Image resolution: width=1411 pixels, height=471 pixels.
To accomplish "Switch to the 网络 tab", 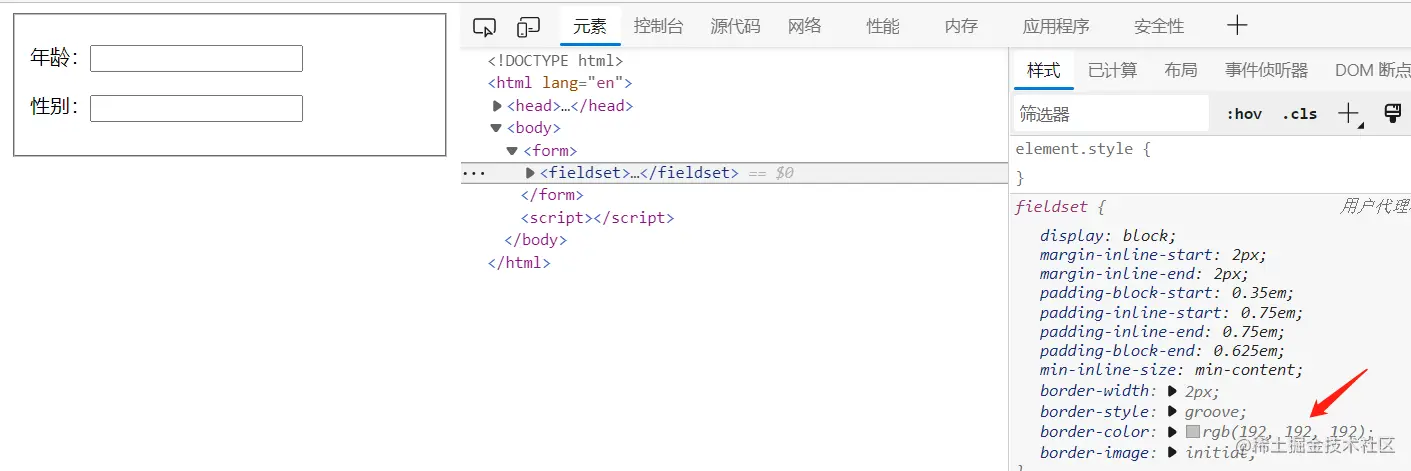I will point(804,27).
